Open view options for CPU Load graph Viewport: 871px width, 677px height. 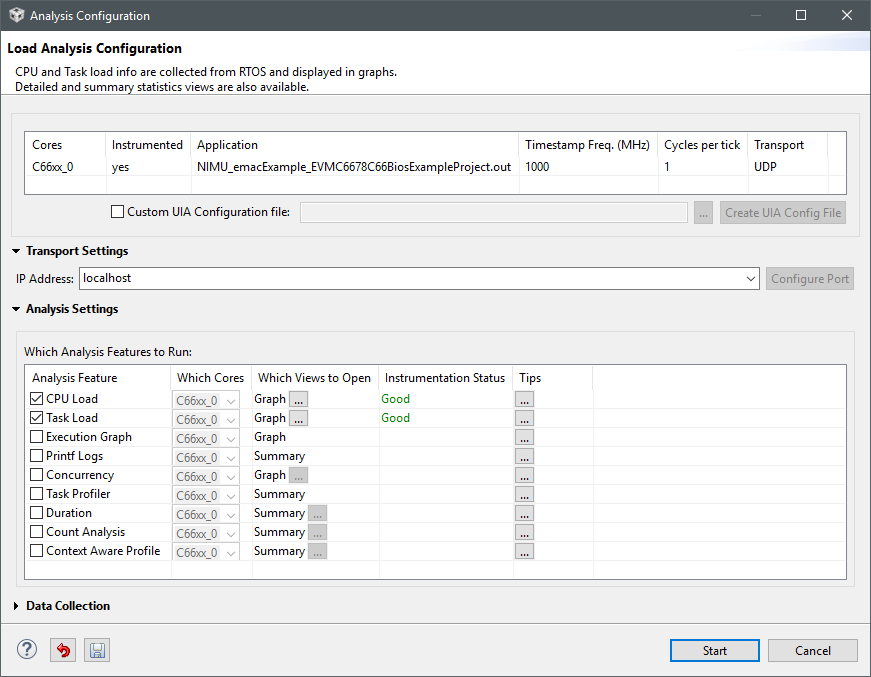coord(298,399)
